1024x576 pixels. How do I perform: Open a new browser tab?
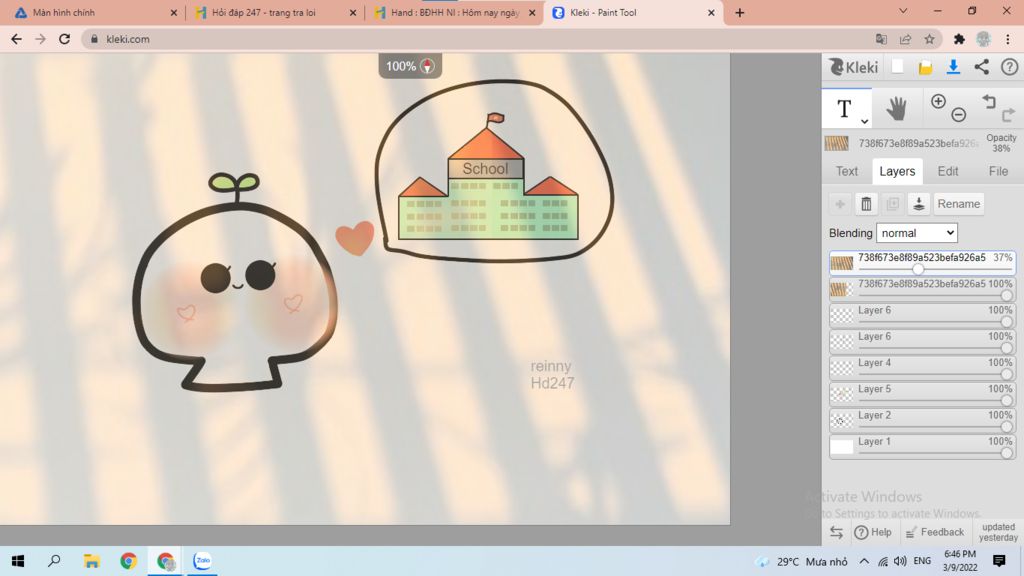click(x=739, y=12)
